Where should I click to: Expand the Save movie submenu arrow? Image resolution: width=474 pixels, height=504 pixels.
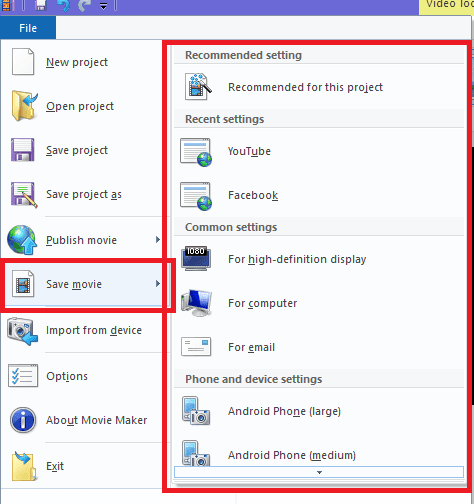158,284
